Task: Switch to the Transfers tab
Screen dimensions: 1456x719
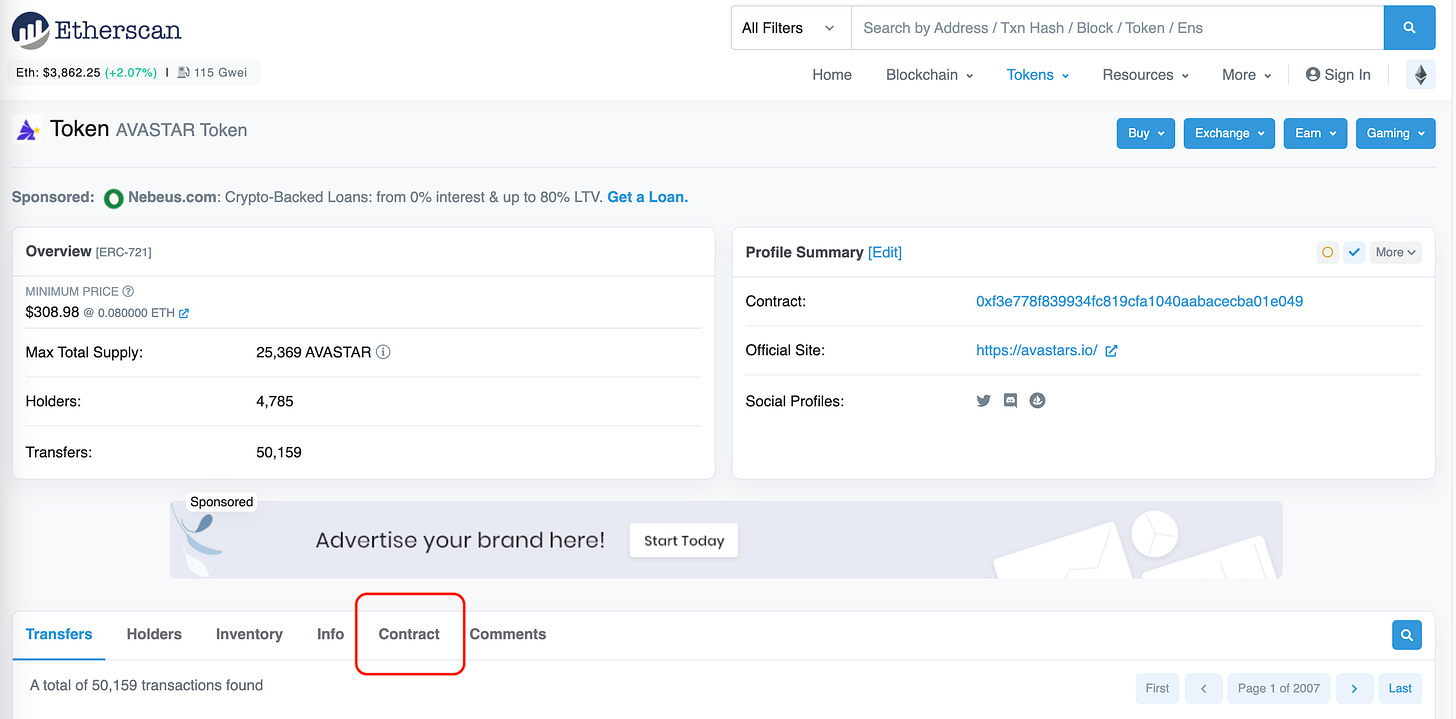Action: click(x=59, y=634)
